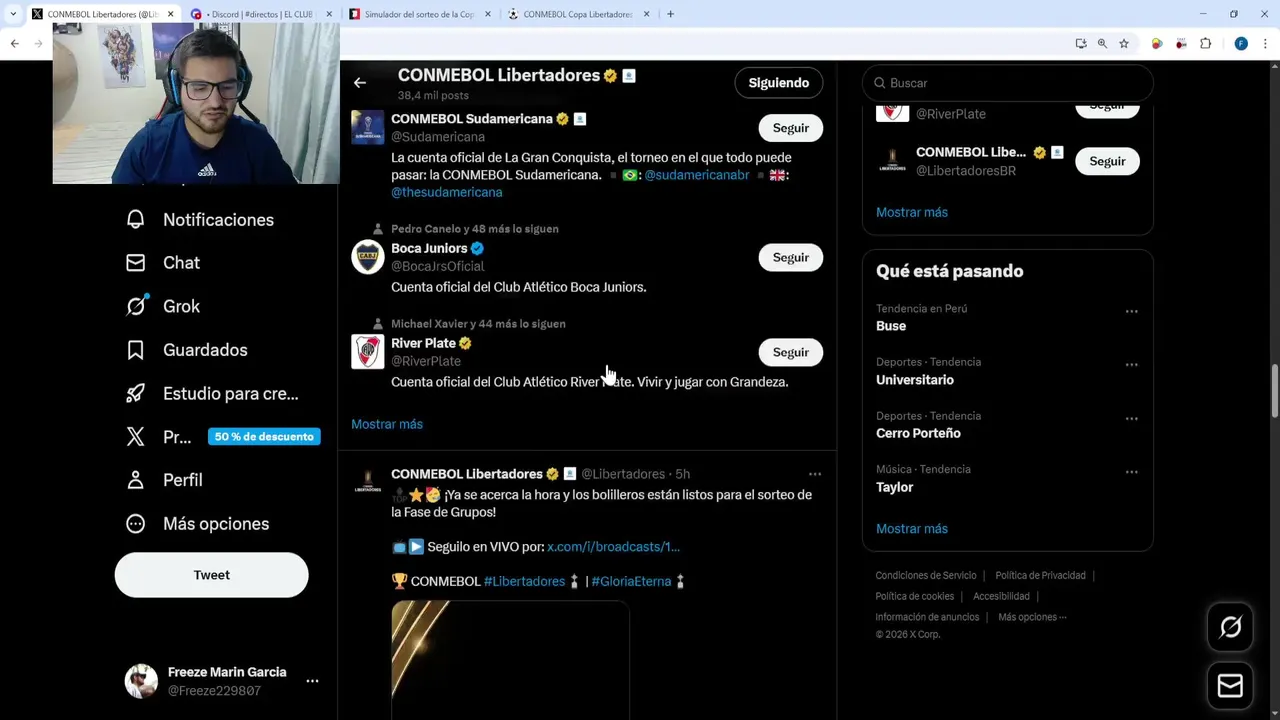Follow Boca Juniors
This screenshot has width=1280, height=720.
790,257
